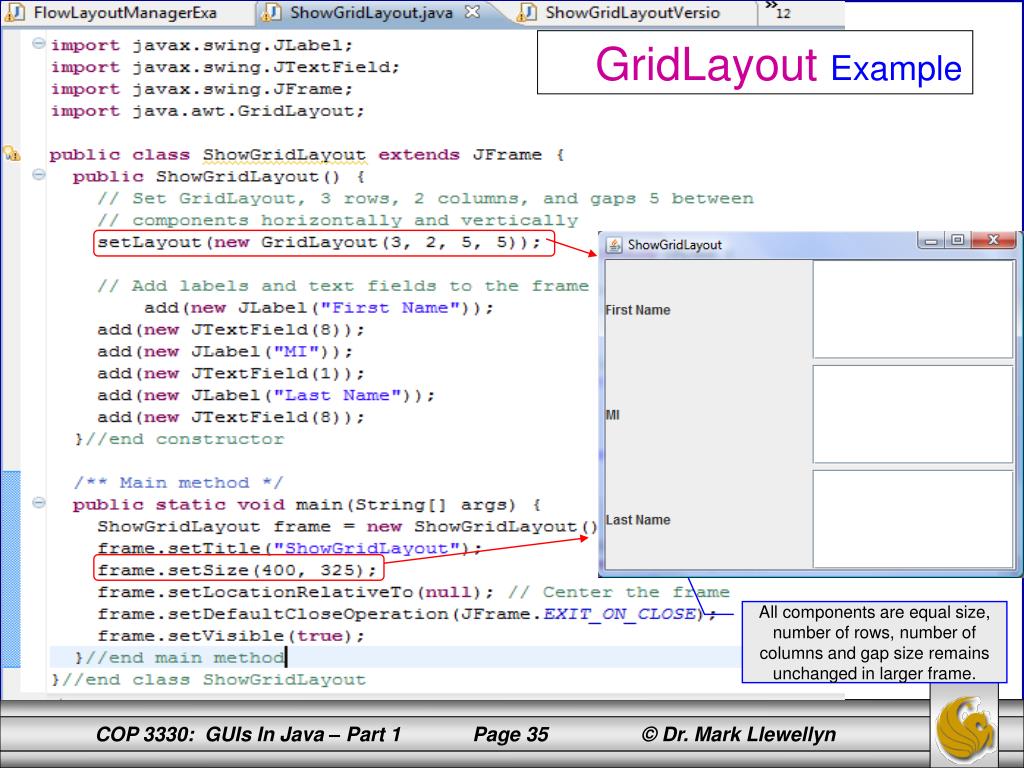Show the hidden editors overflow list
The image size is (1024, 768).
777,10
